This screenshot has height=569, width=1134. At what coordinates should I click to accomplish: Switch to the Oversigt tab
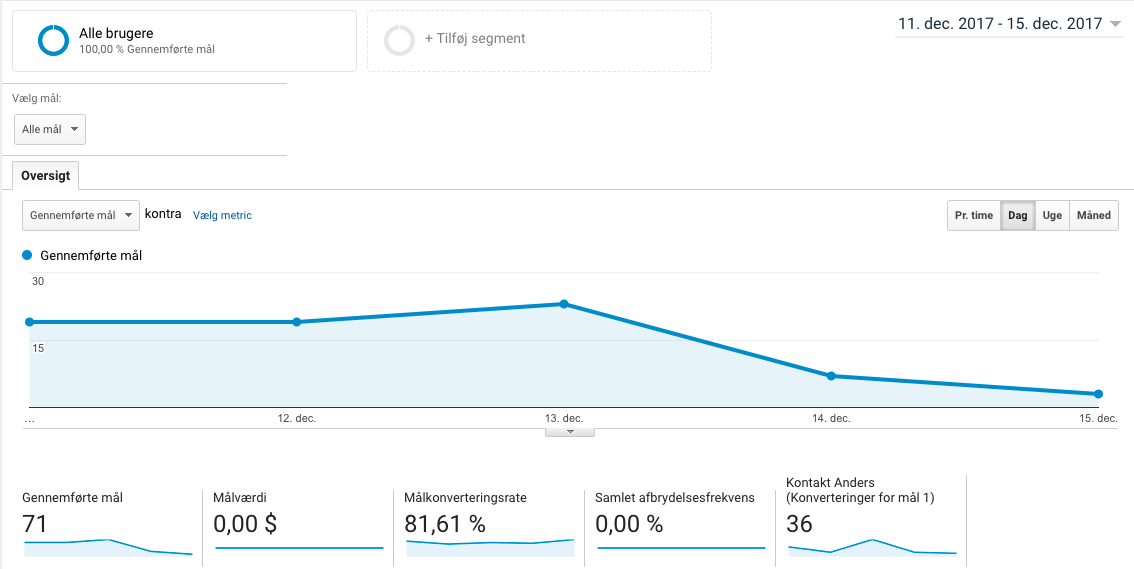point(46,175)
